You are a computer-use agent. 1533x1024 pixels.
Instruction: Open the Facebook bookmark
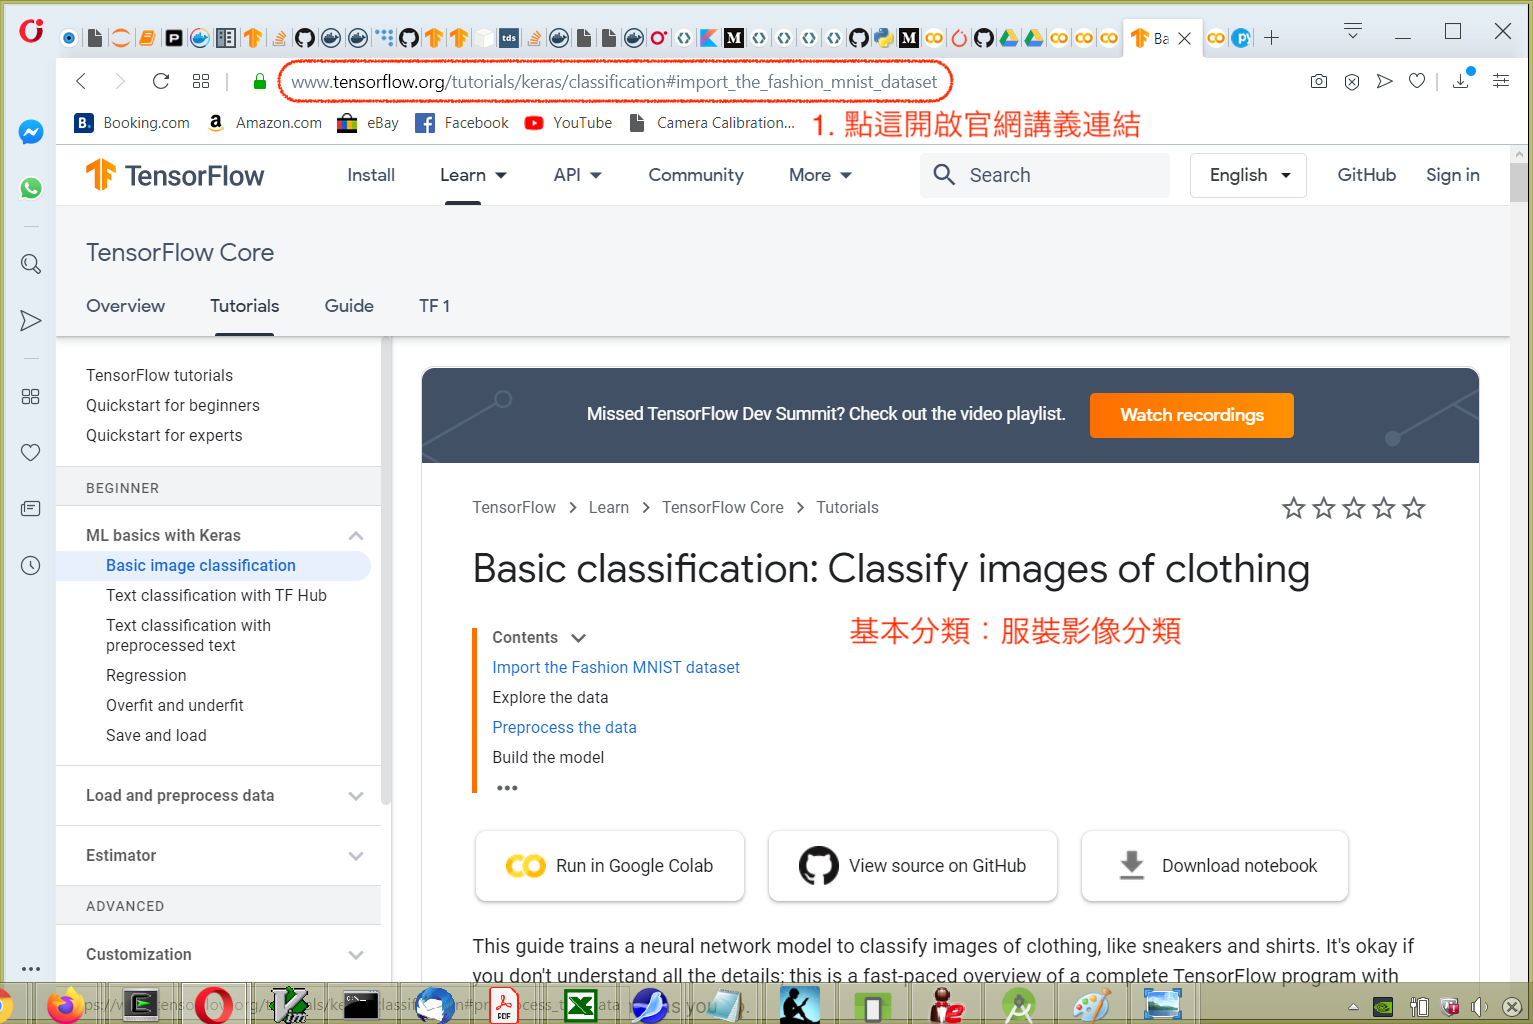click(462, 123)
